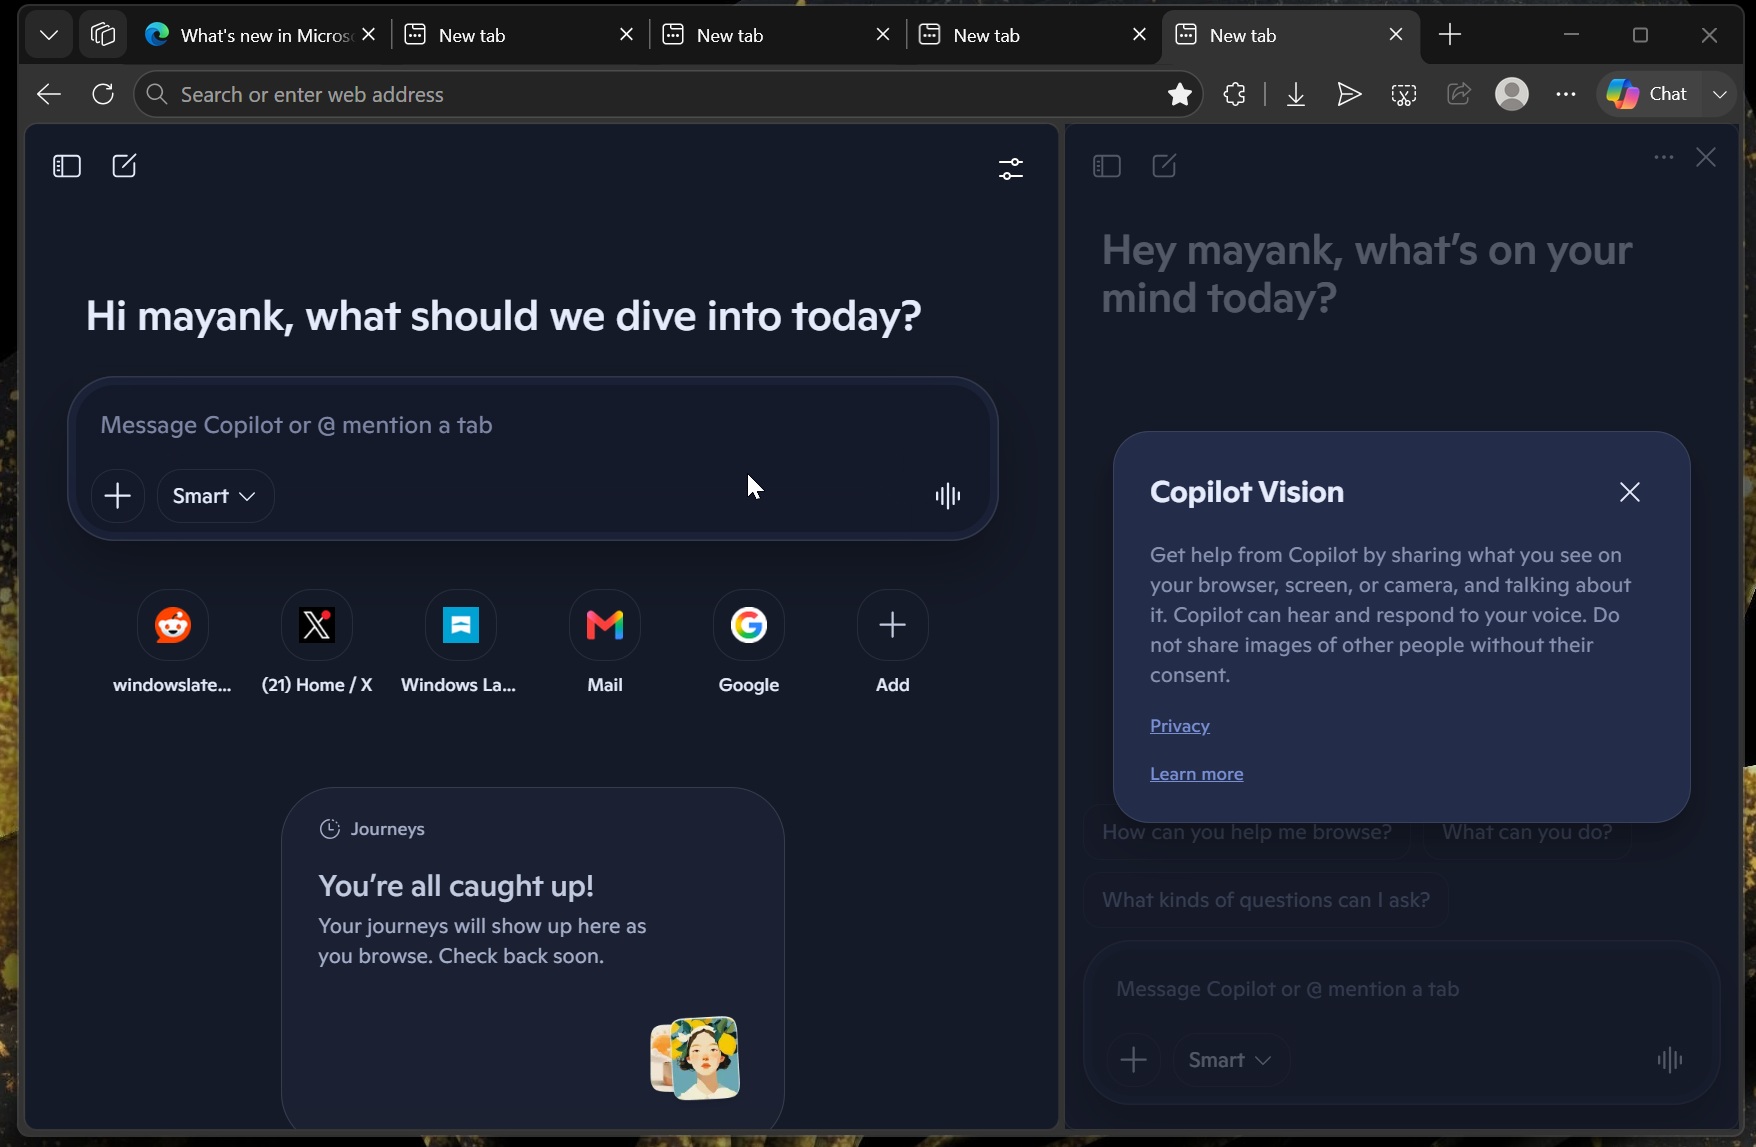1756x1147 pixels.
Task: Click the side pane Message Copilot input field
Action: [1400, 989]
